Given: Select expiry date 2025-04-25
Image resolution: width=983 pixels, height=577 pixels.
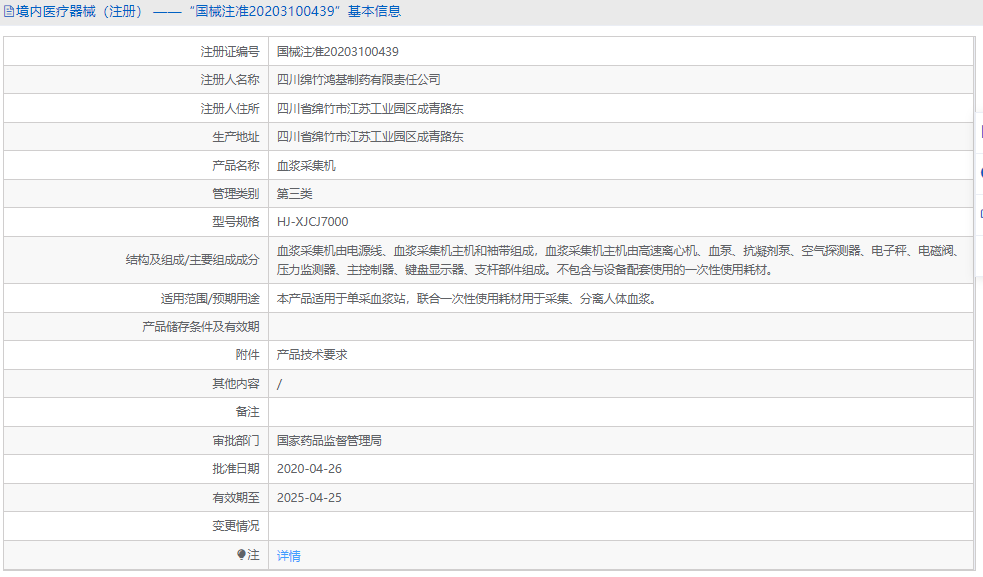Looking at the screenshot, I should pyautogui.click(x=309, y=497).
